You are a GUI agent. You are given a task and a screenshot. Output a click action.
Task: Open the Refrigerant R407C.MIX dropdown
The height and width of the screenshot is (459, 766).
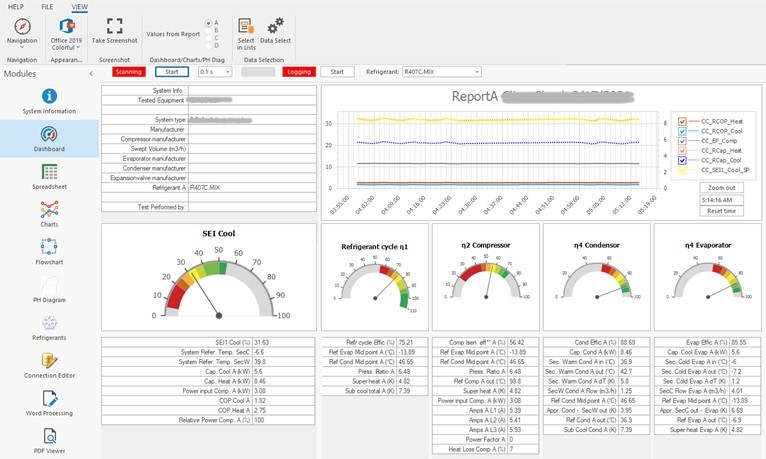[442, 72]
